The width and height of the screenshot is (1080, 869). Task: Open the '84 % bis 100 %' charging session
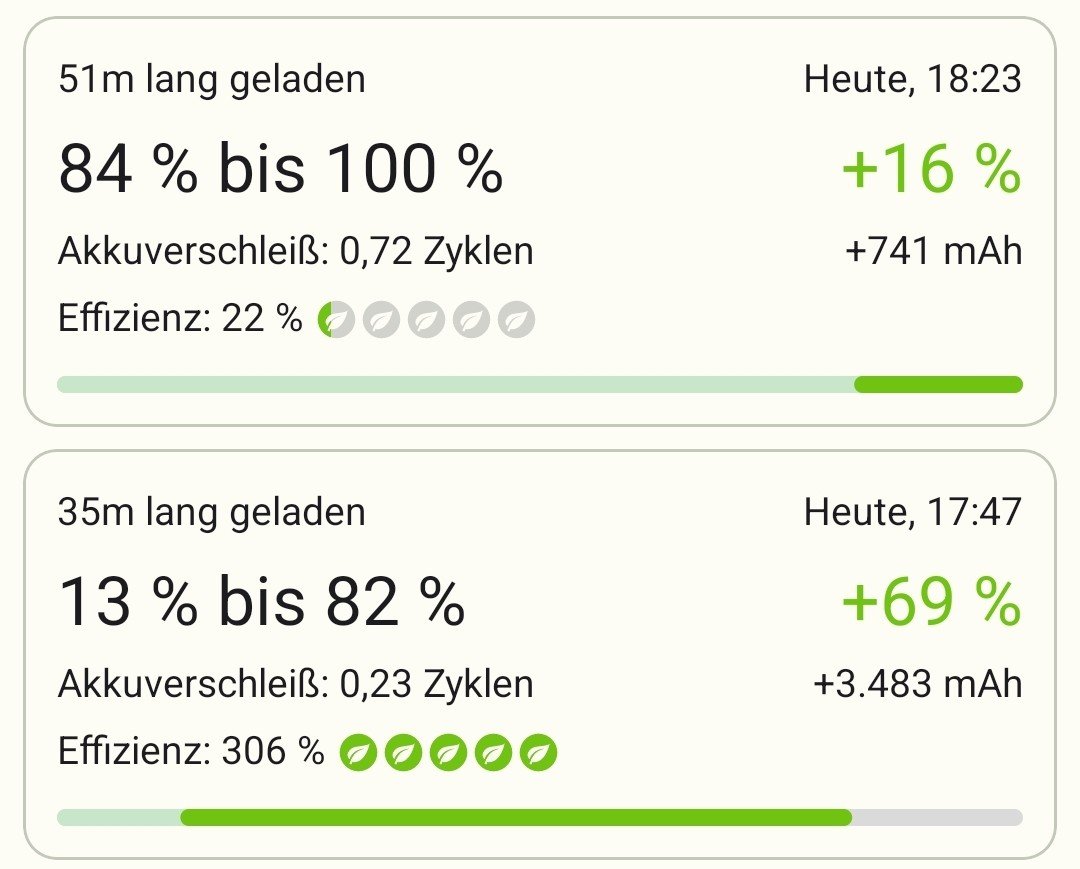(281, 168)
